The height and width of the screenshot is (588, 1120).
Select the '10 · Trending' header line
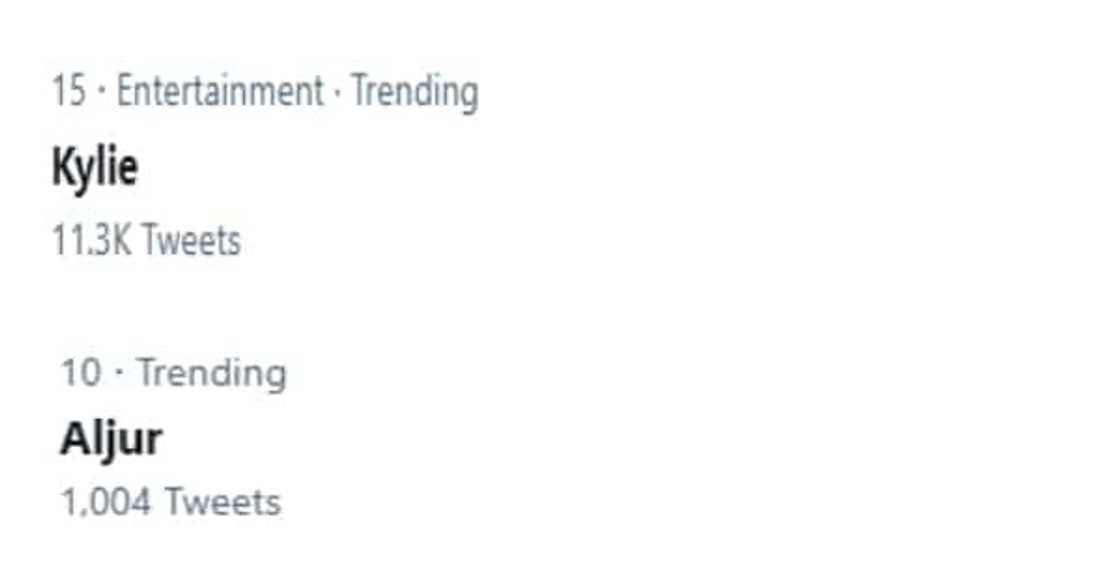point(173,373)
